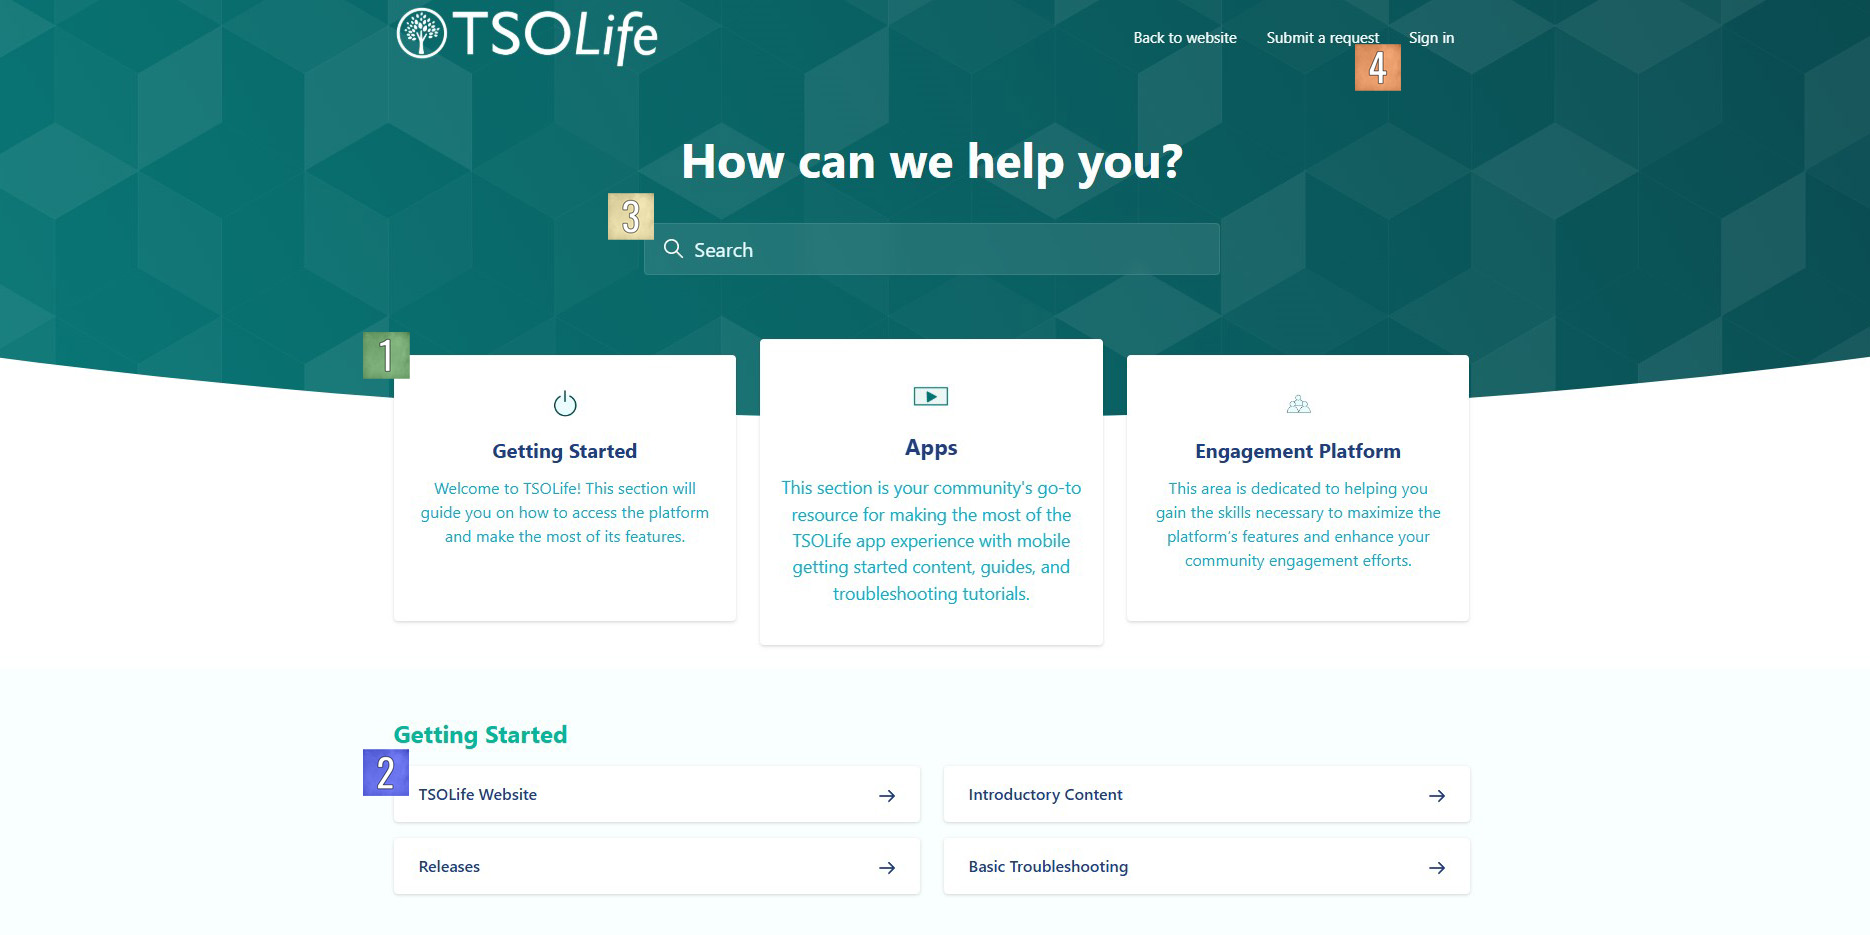The width and height of the screenshot is (1870, 935).
Task: Focus the Search input field
Action: pyautogui.click(x=932, y=249)
